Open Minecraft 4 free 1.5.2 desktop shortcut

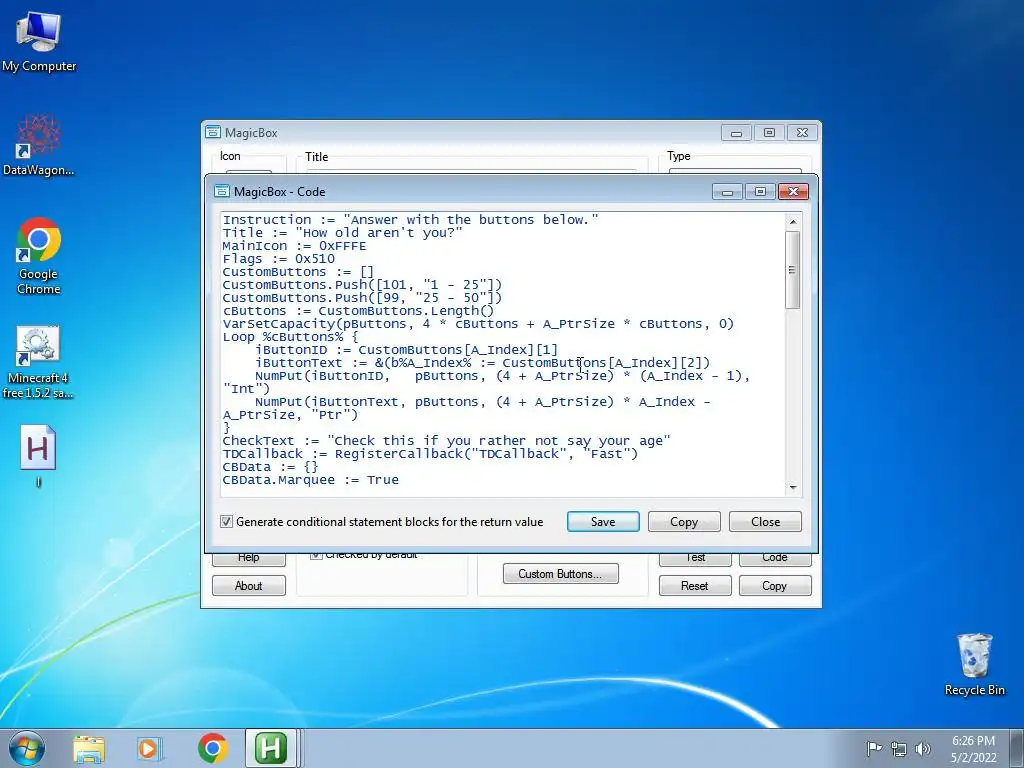click(x=39, y=362)
